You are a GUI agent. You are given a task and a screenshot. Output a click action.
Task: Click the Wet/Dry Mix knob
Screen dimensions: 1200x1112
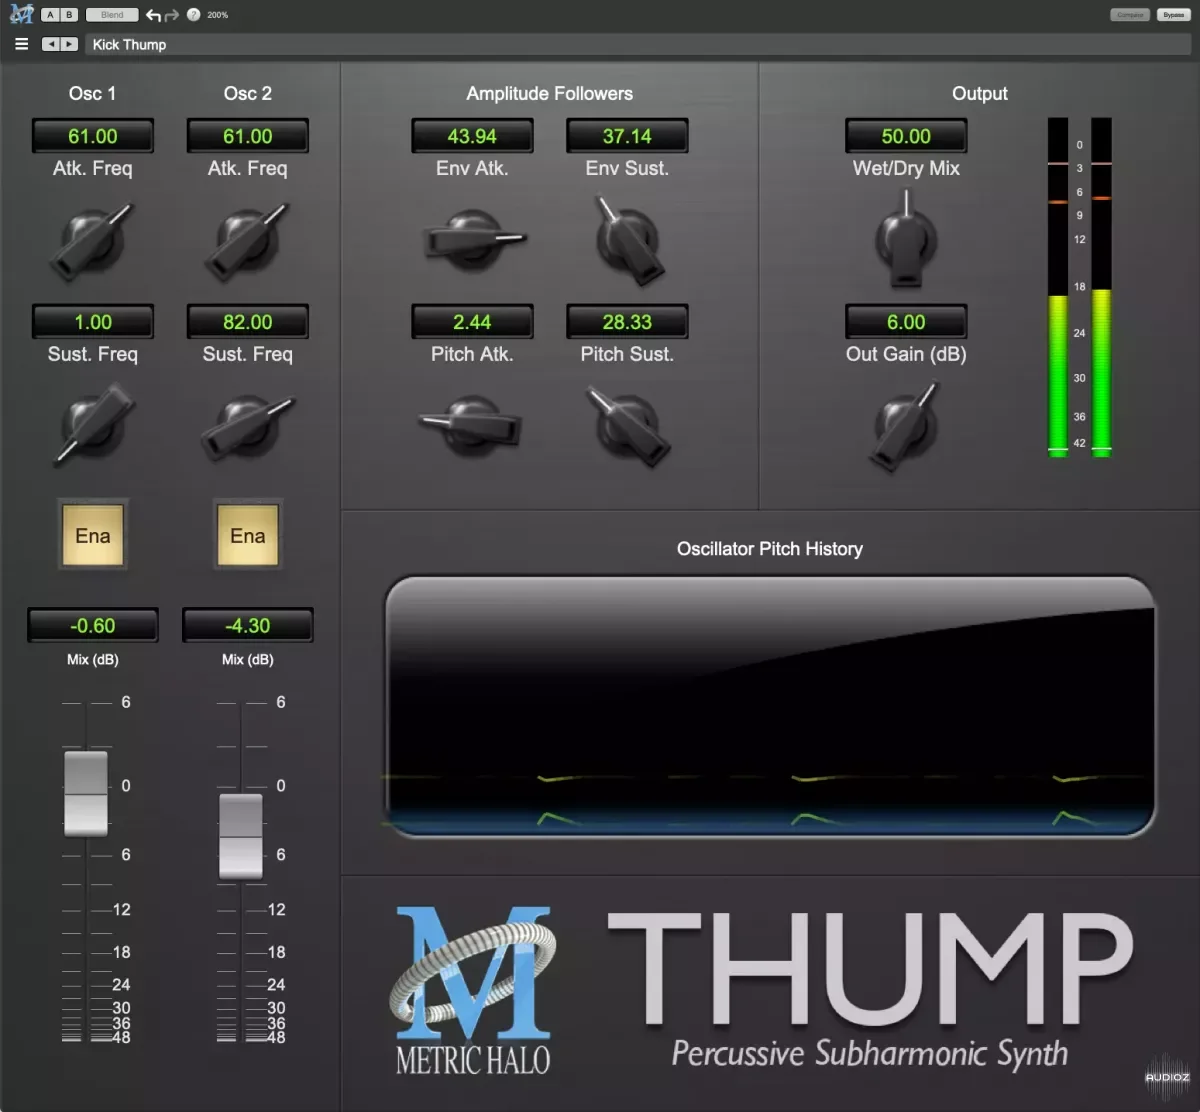906,240
